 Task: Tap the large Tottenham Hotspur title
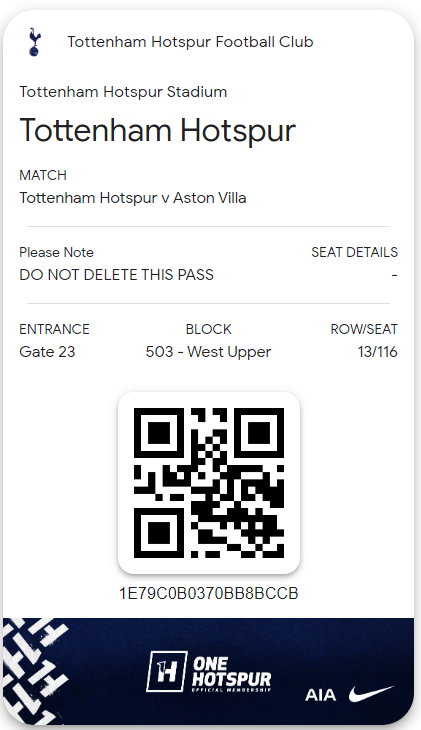pyautogui.click(x=157, y=130)
